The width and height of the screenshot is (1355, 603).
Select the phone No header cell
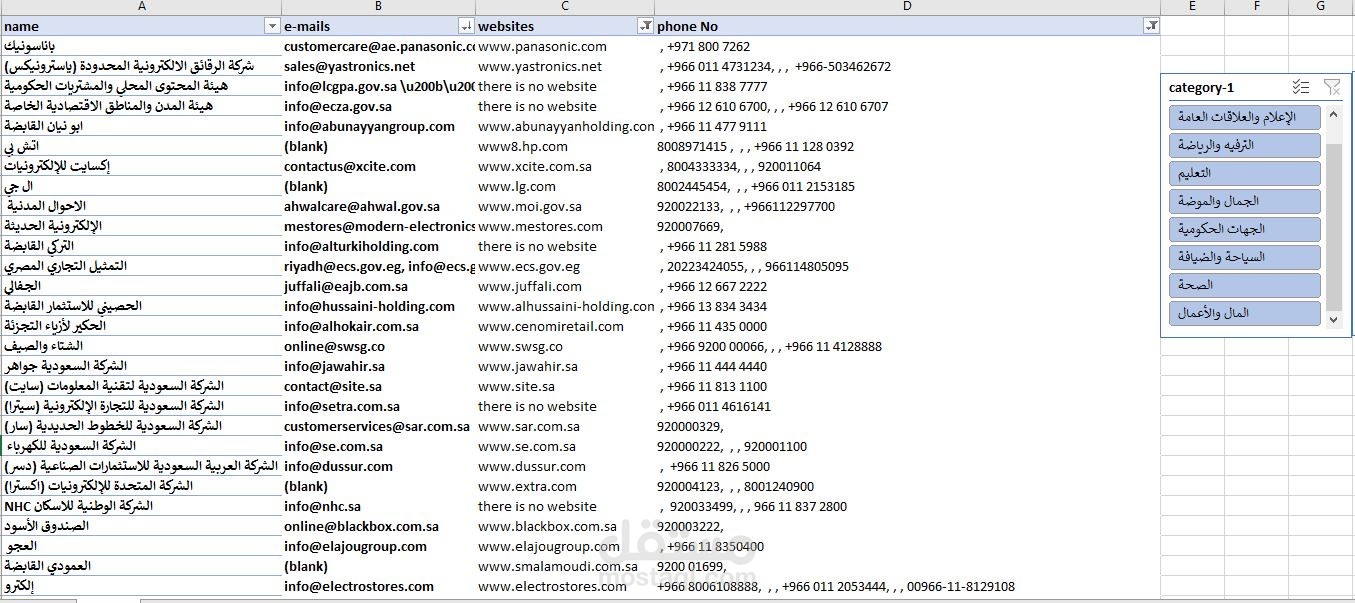tap(907, 26)
